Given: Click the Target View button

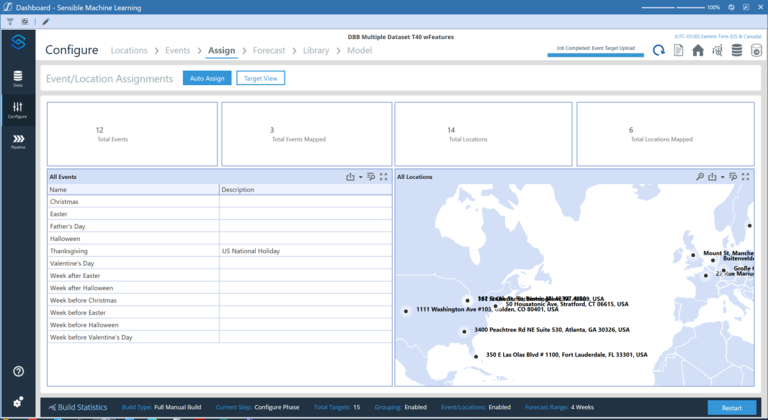Looking at the screenshot, I should click(261, 78).
